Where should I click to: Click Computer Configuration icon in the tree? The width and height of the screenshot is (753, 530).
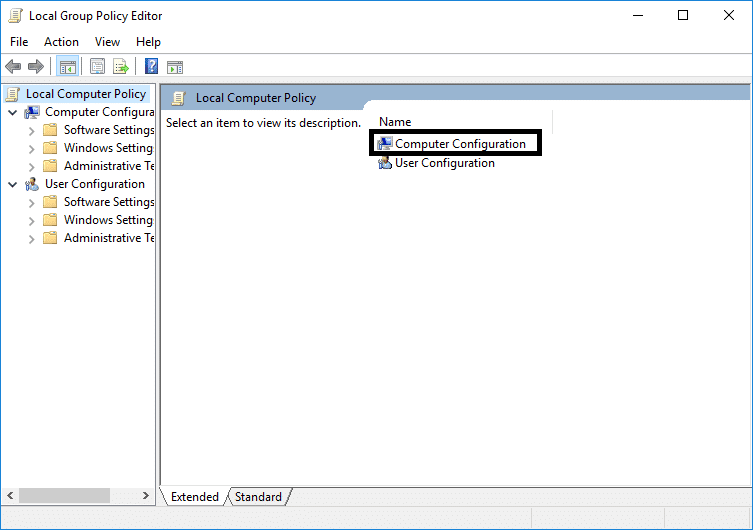point(32,112)
